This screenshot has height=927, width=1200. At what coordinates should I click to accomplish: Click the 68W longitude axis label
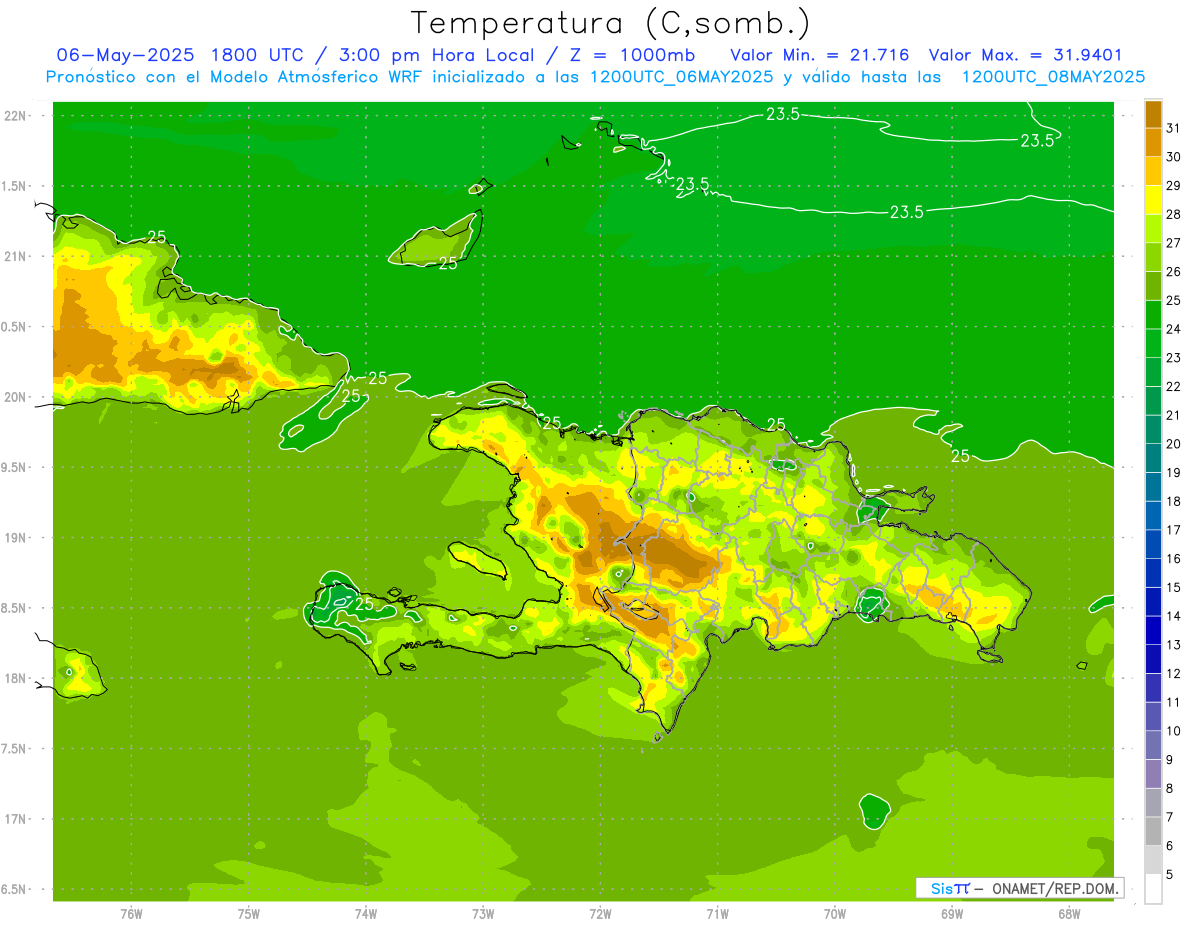pyautogui.click(x=1069, y=913)
